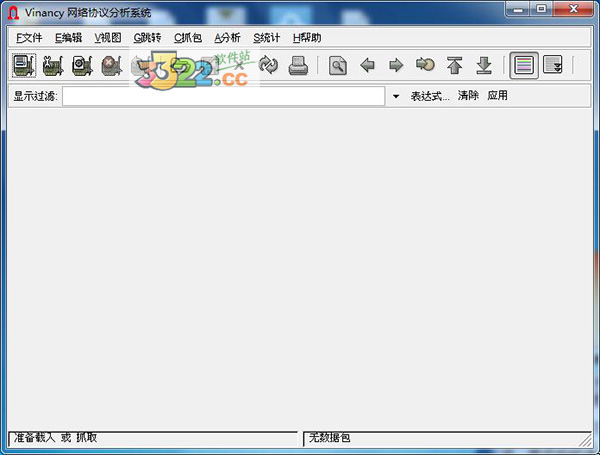Focus the 显示过滤 filter input field
This screenshot has width=600, height=455.
pos(223,96)
